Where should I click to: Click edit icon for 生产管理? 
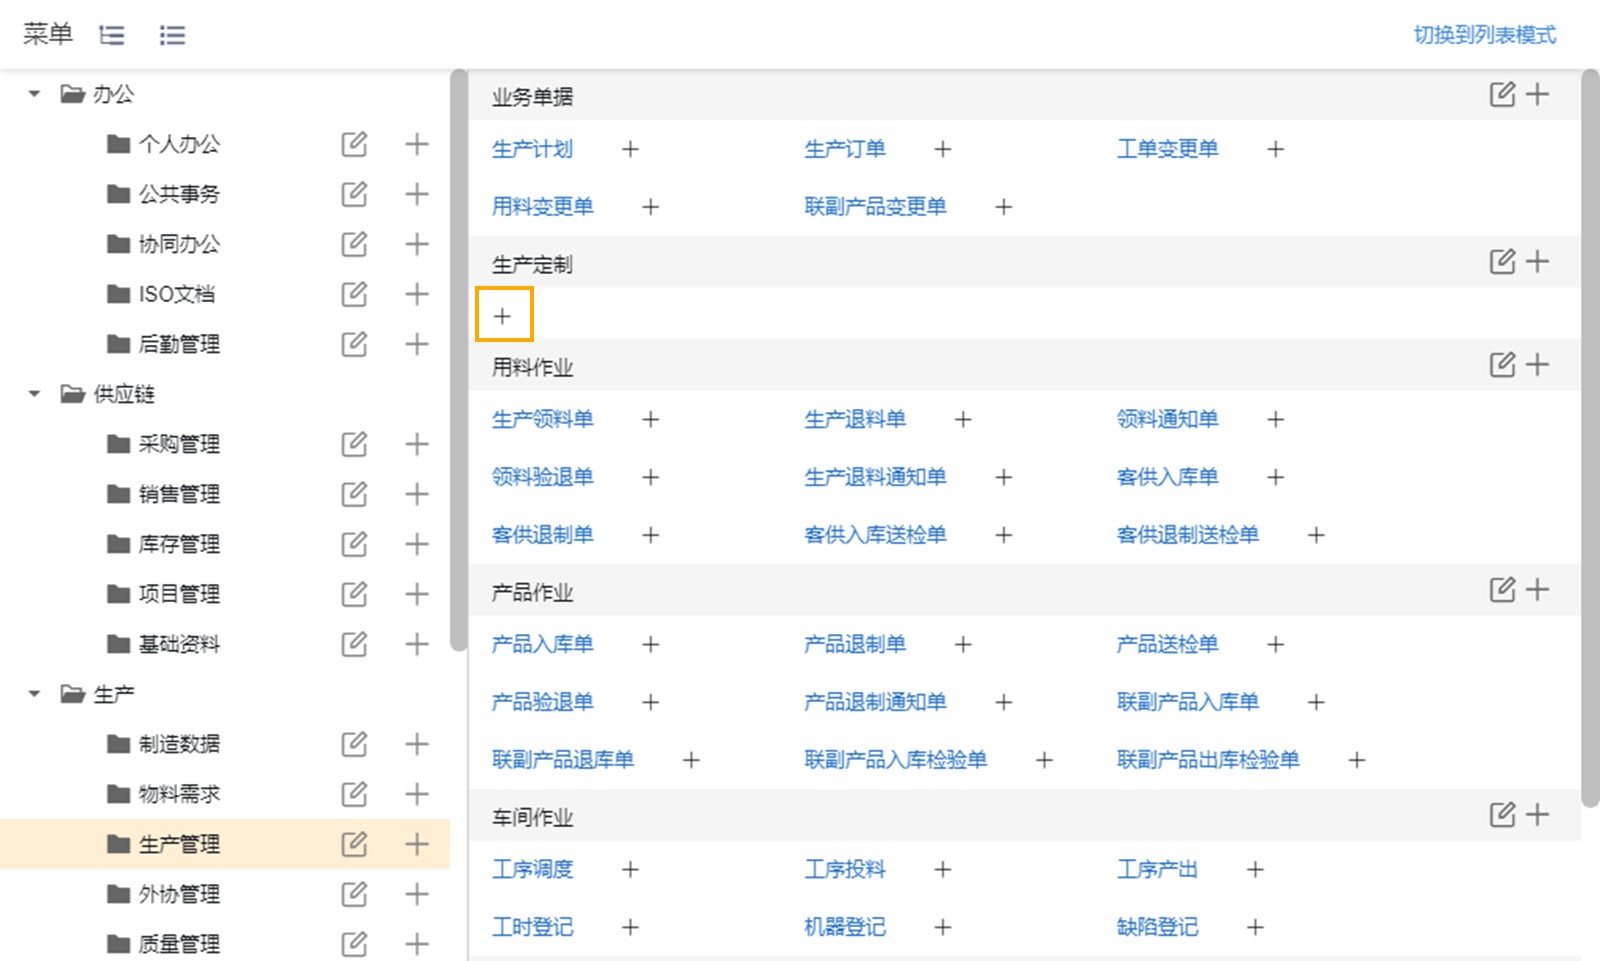click(354, 844)
